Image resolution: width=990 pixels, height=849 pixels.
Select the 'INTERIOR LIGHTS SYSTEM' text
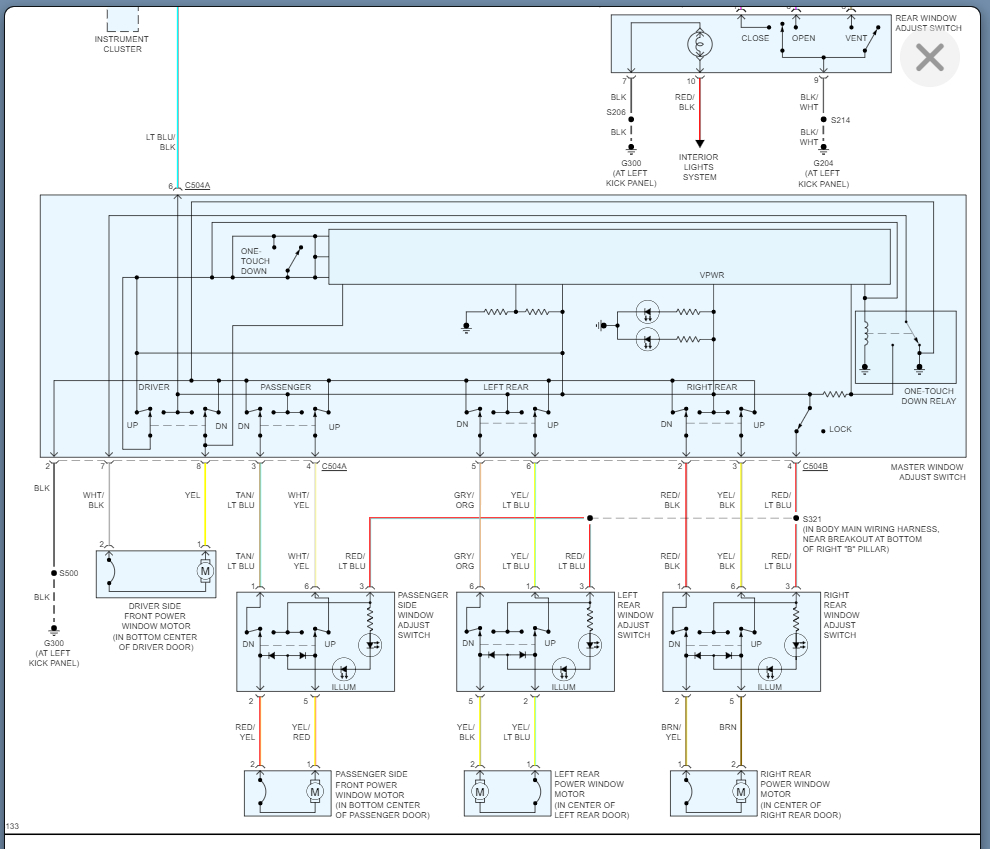point(699,167)
